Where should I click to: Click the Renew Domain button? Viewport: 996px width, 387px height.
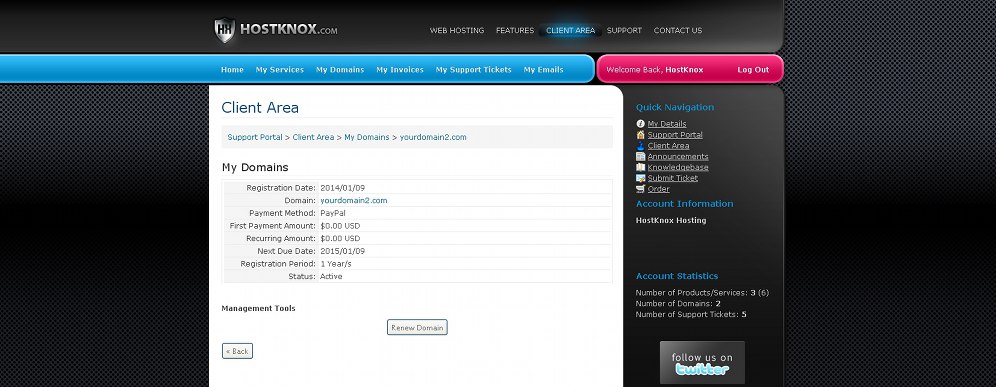point(417,327)
